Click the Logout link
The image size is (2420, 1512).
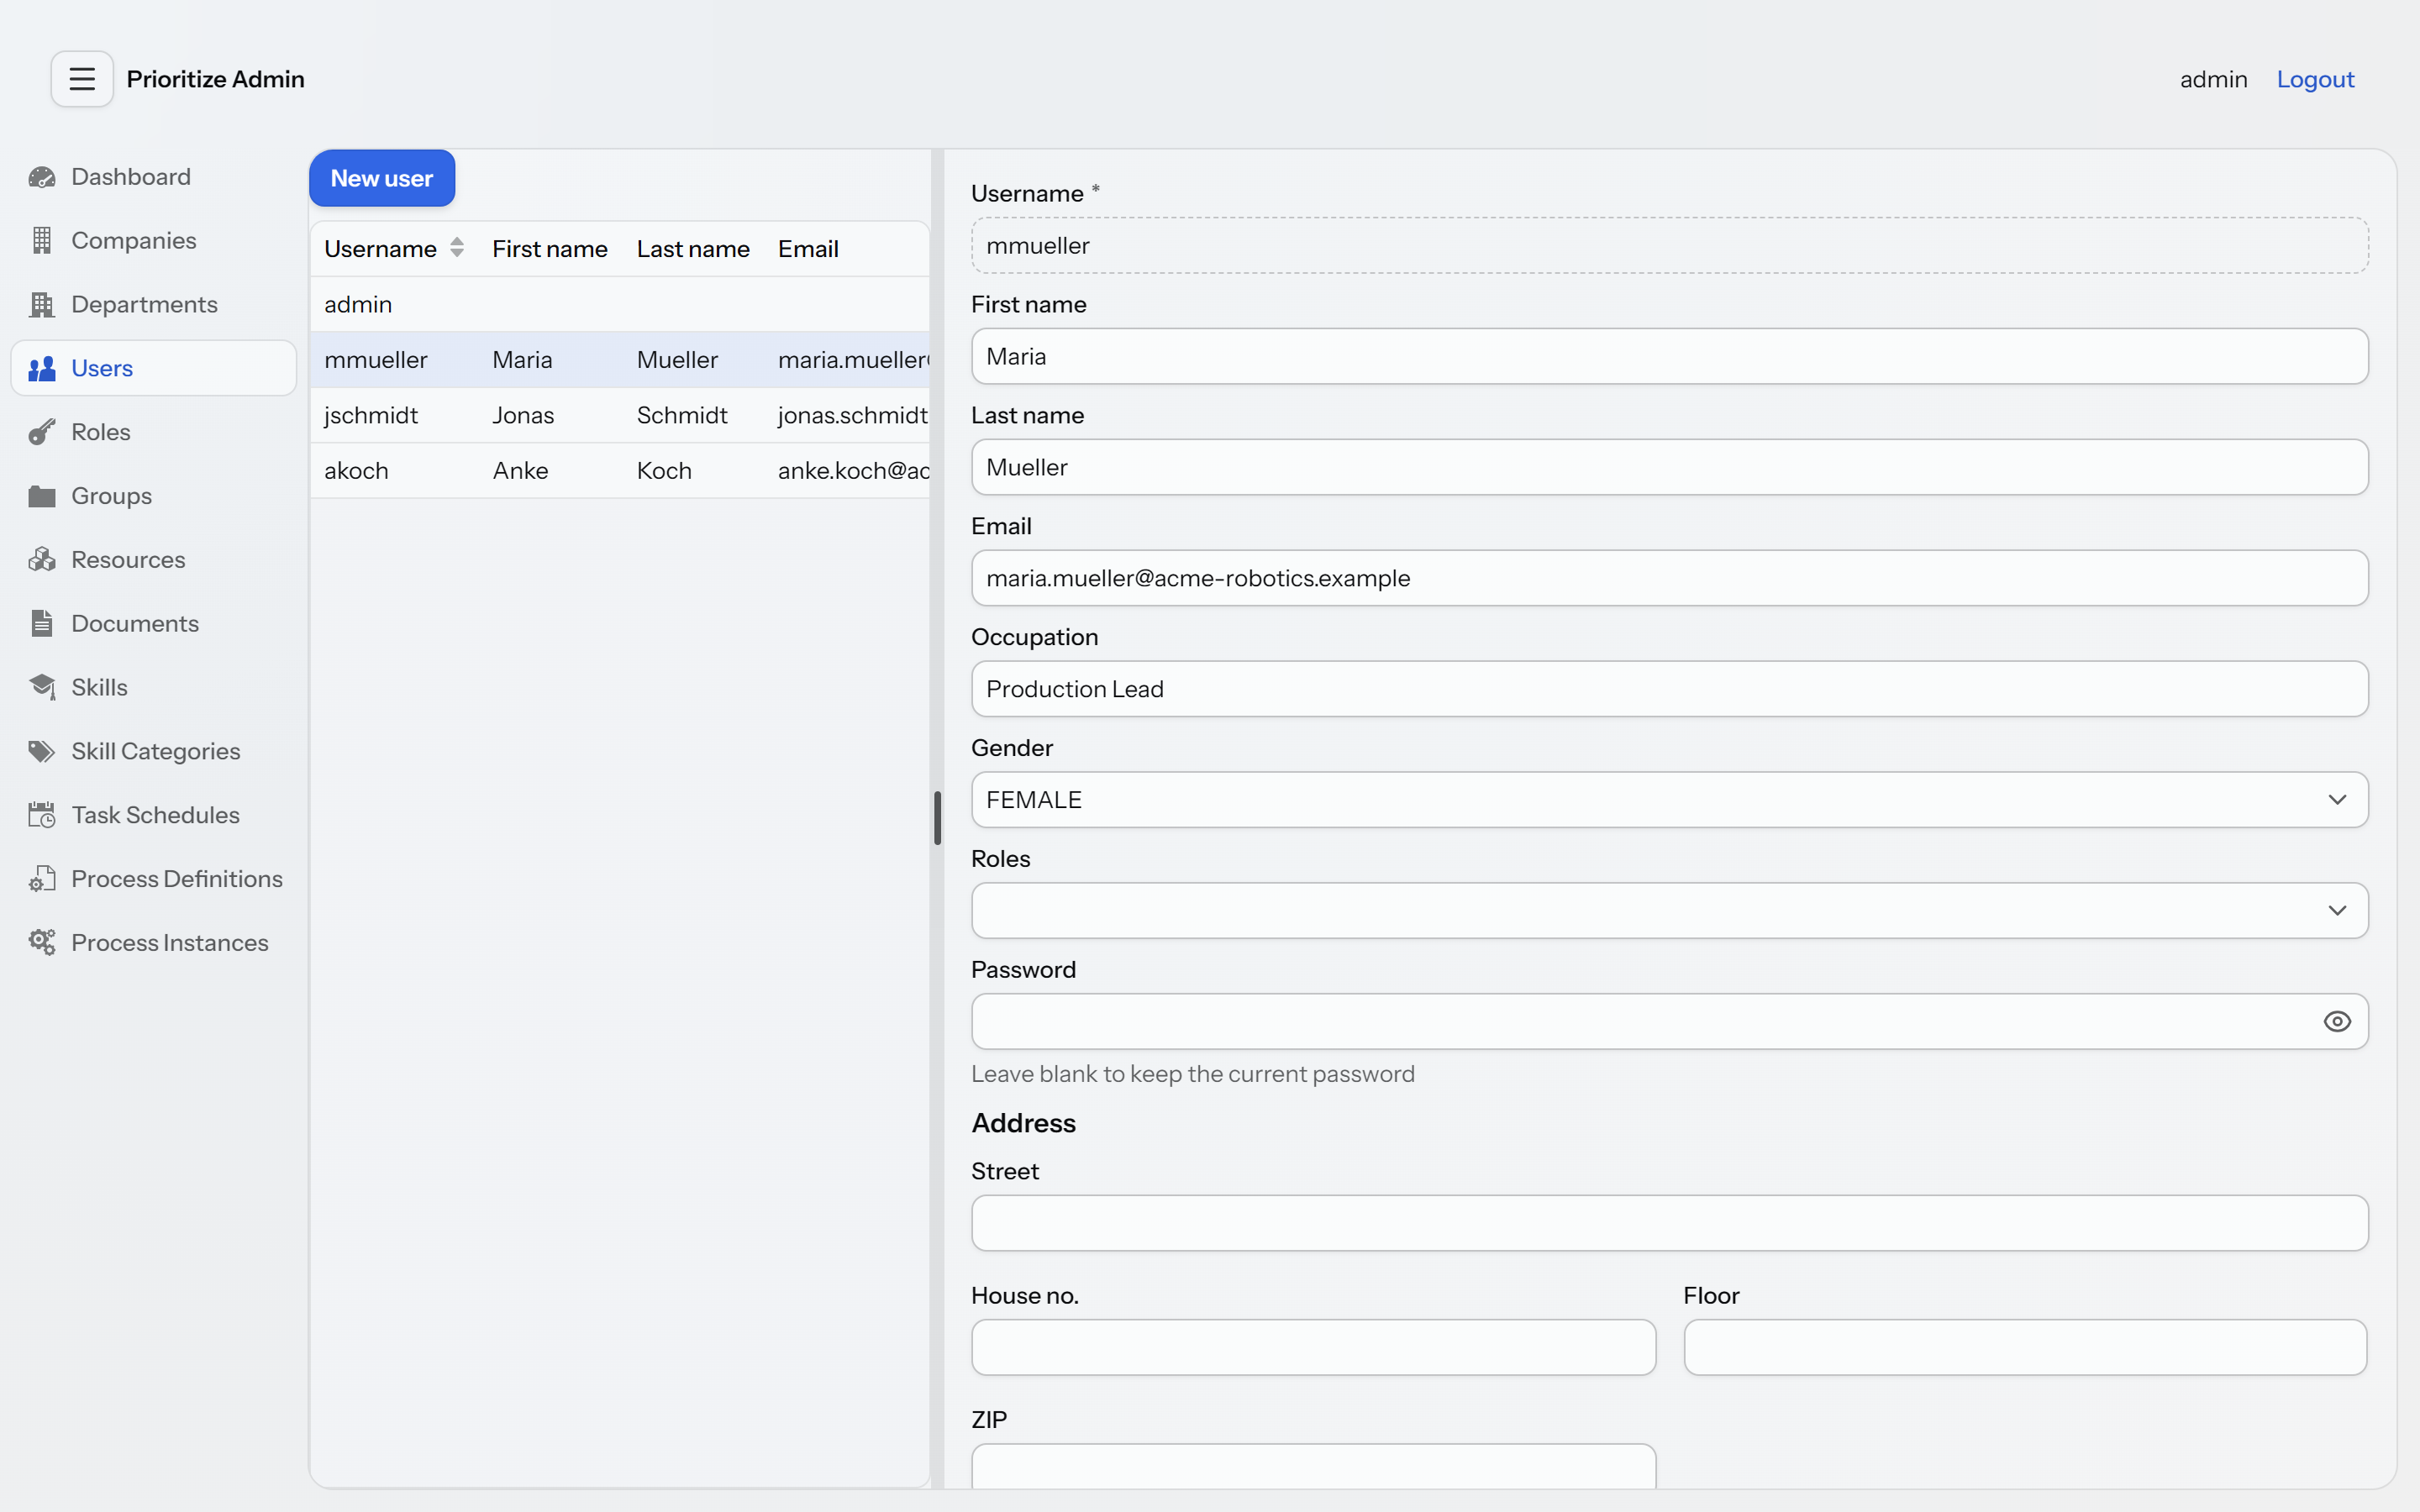click(x=2315, y=79)
